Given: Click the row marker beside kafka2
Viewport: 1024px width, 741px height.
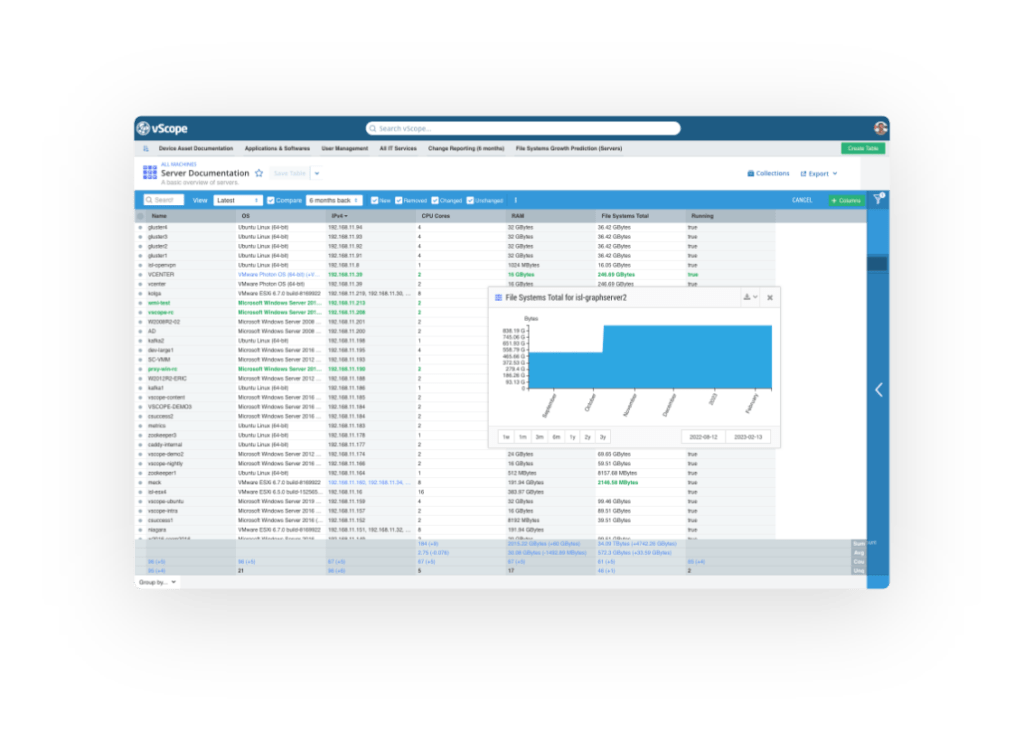Looking at the screenshot, I should point(140,341).
